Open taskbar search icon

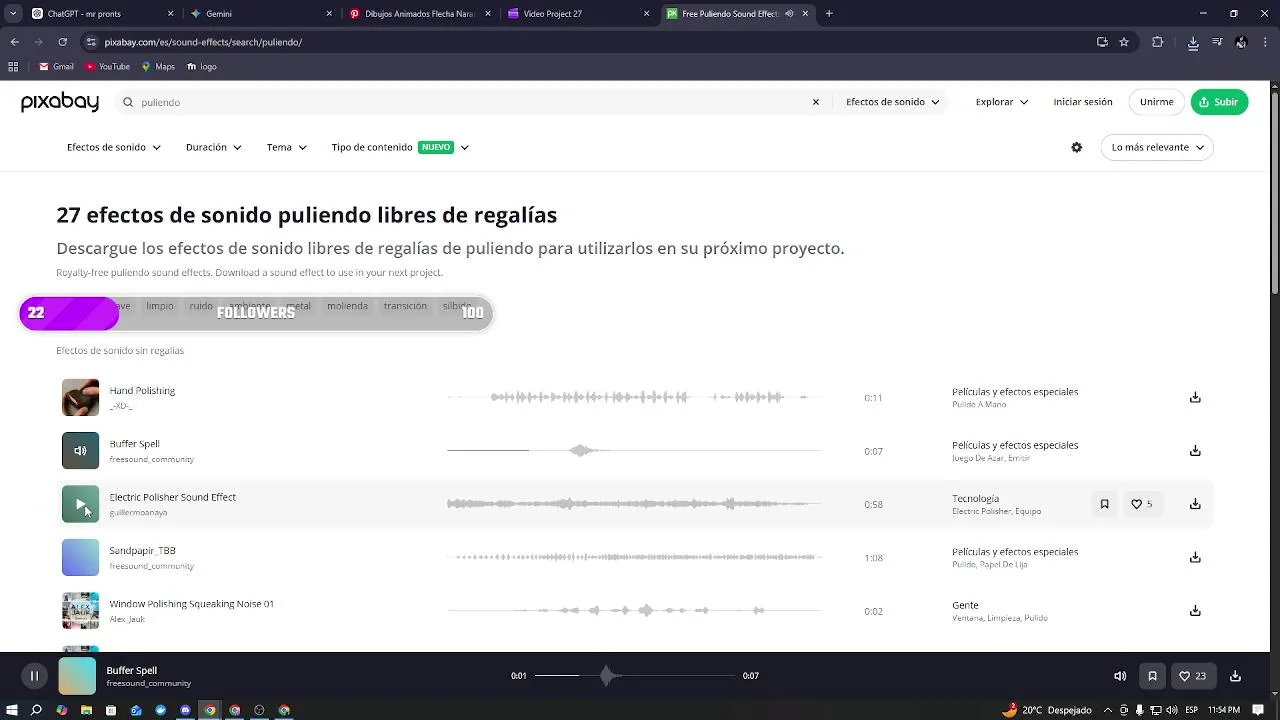click(x=36, y=710)
